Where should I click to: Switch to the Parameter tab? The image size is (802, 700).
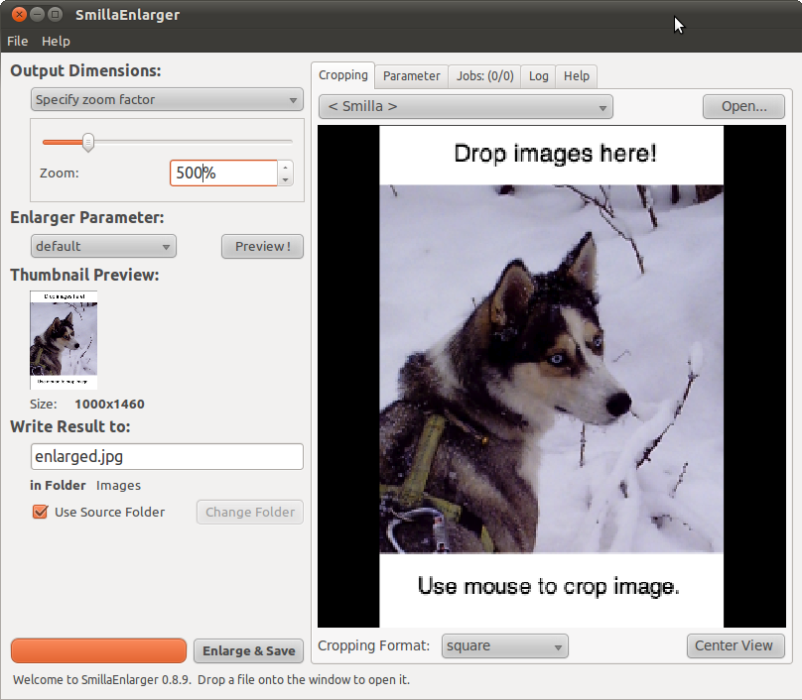(411, 76)
